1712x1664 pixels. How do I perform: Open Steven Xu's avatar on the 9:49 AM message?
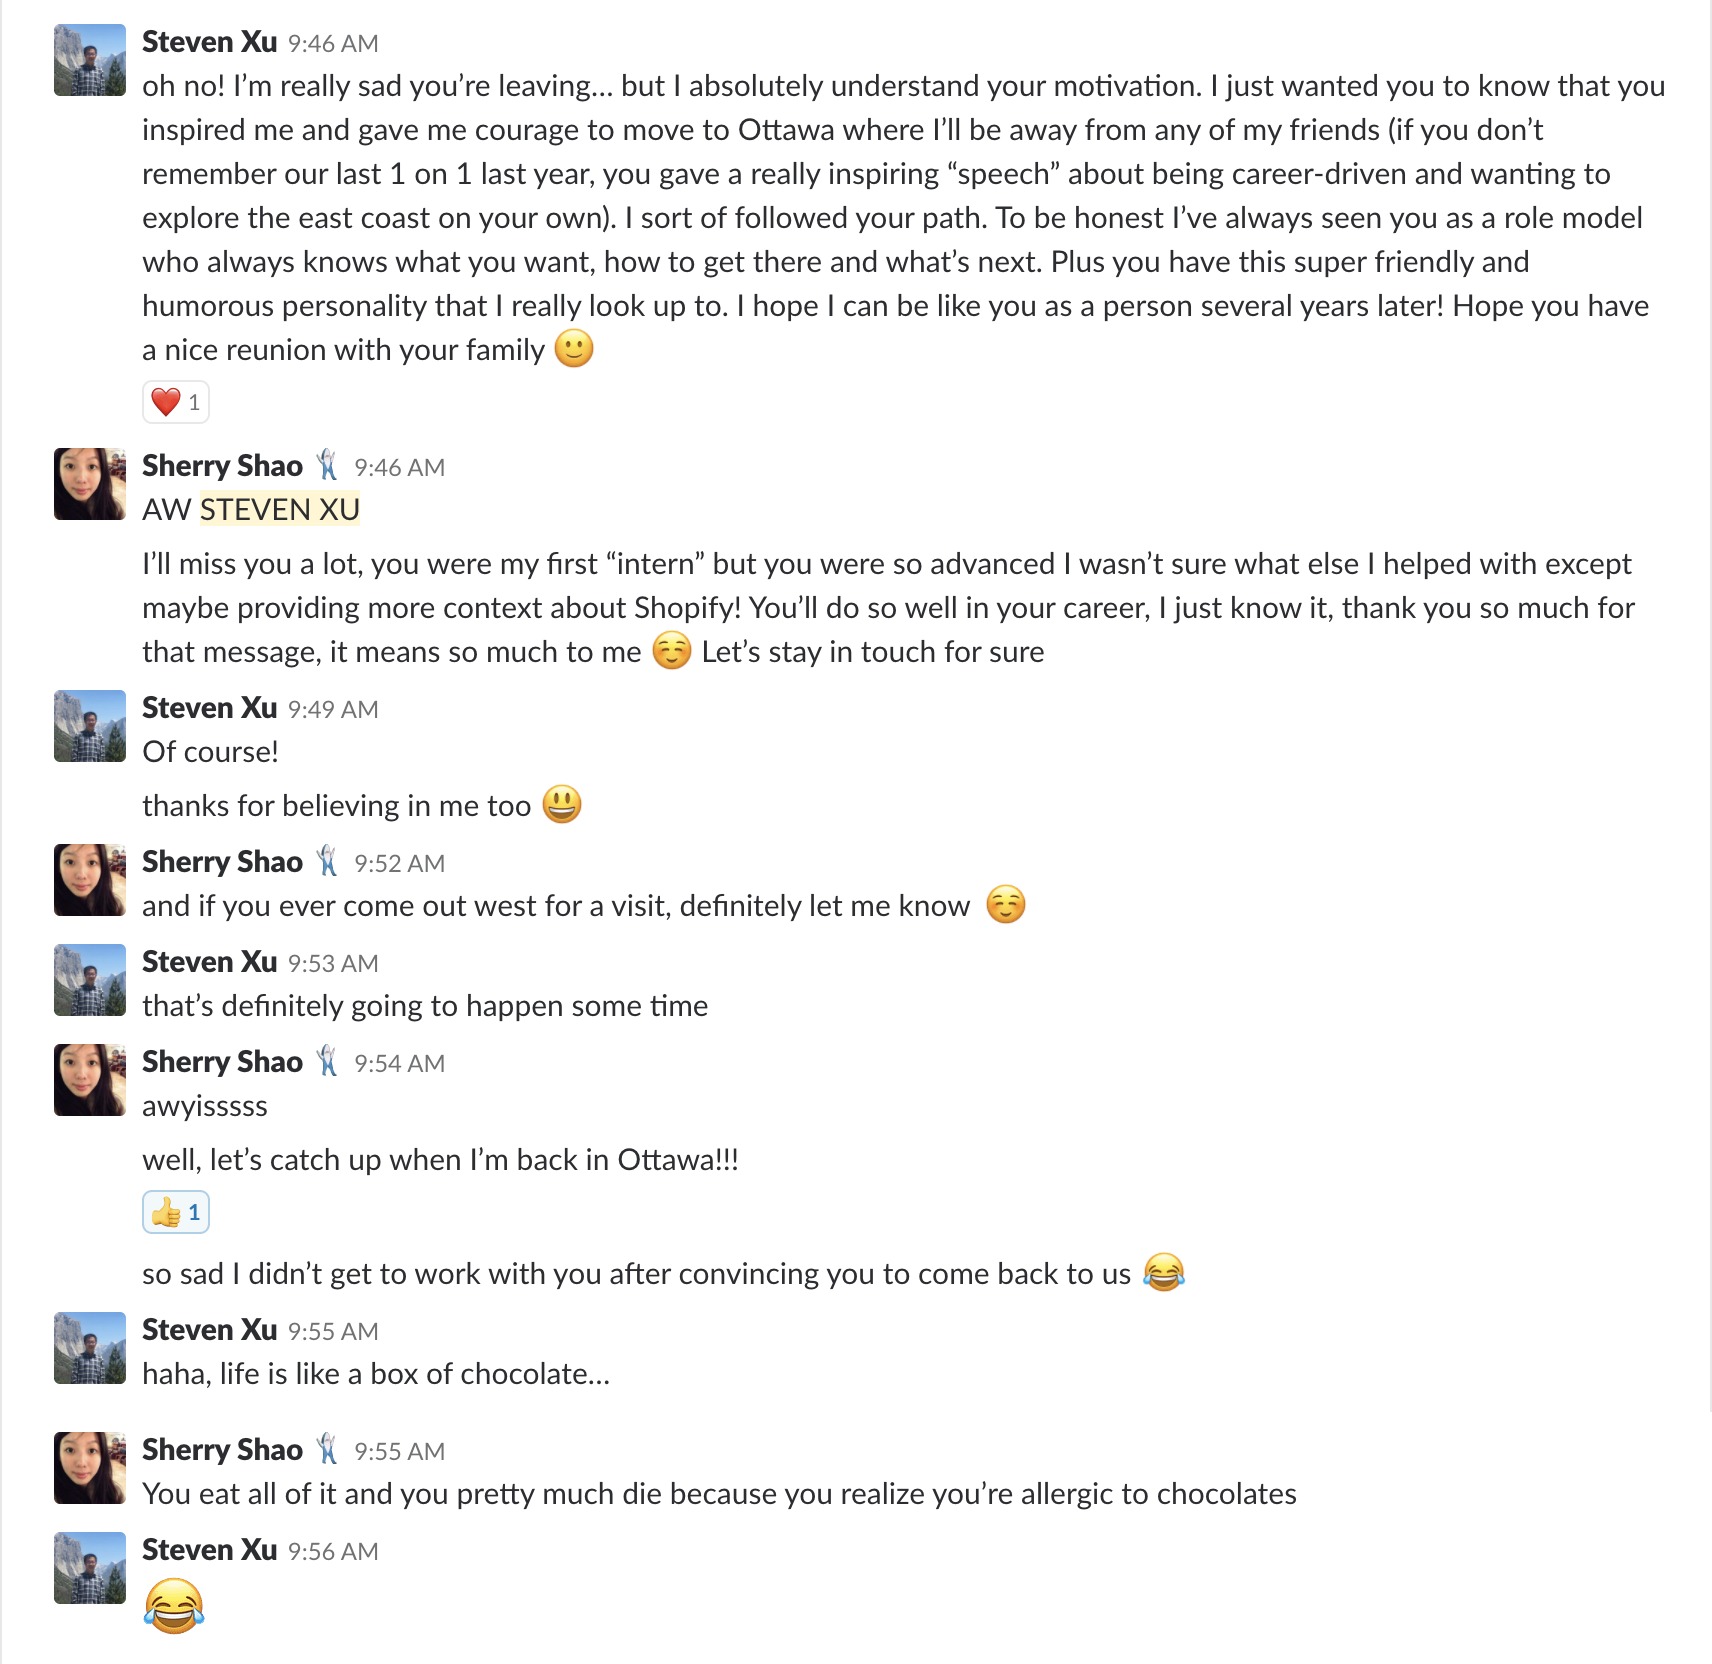[x=90, y=726]
